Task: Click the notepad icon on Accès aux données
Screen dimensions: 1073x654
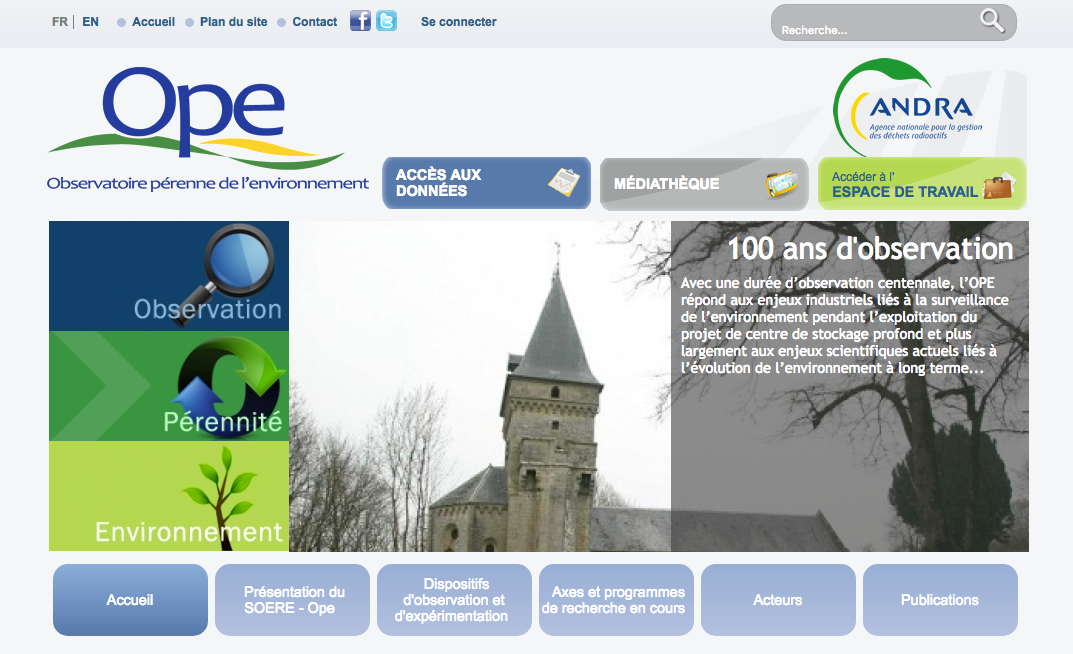Action: (x=564, y=182)
